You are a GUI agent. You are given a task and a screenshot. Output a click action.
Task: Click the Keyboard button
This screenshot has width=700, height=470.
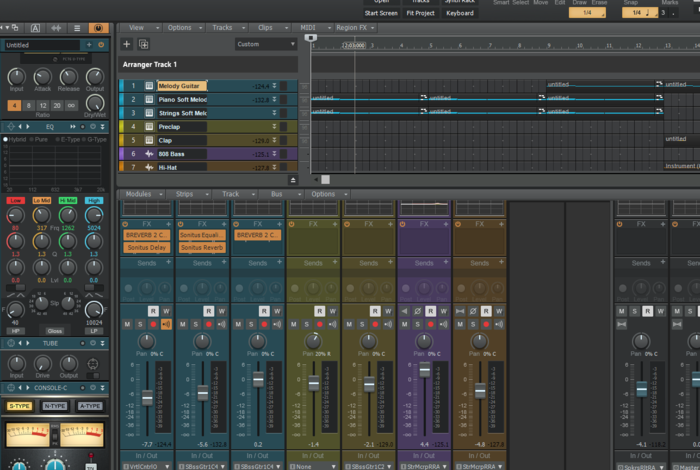tap(459, 13)
